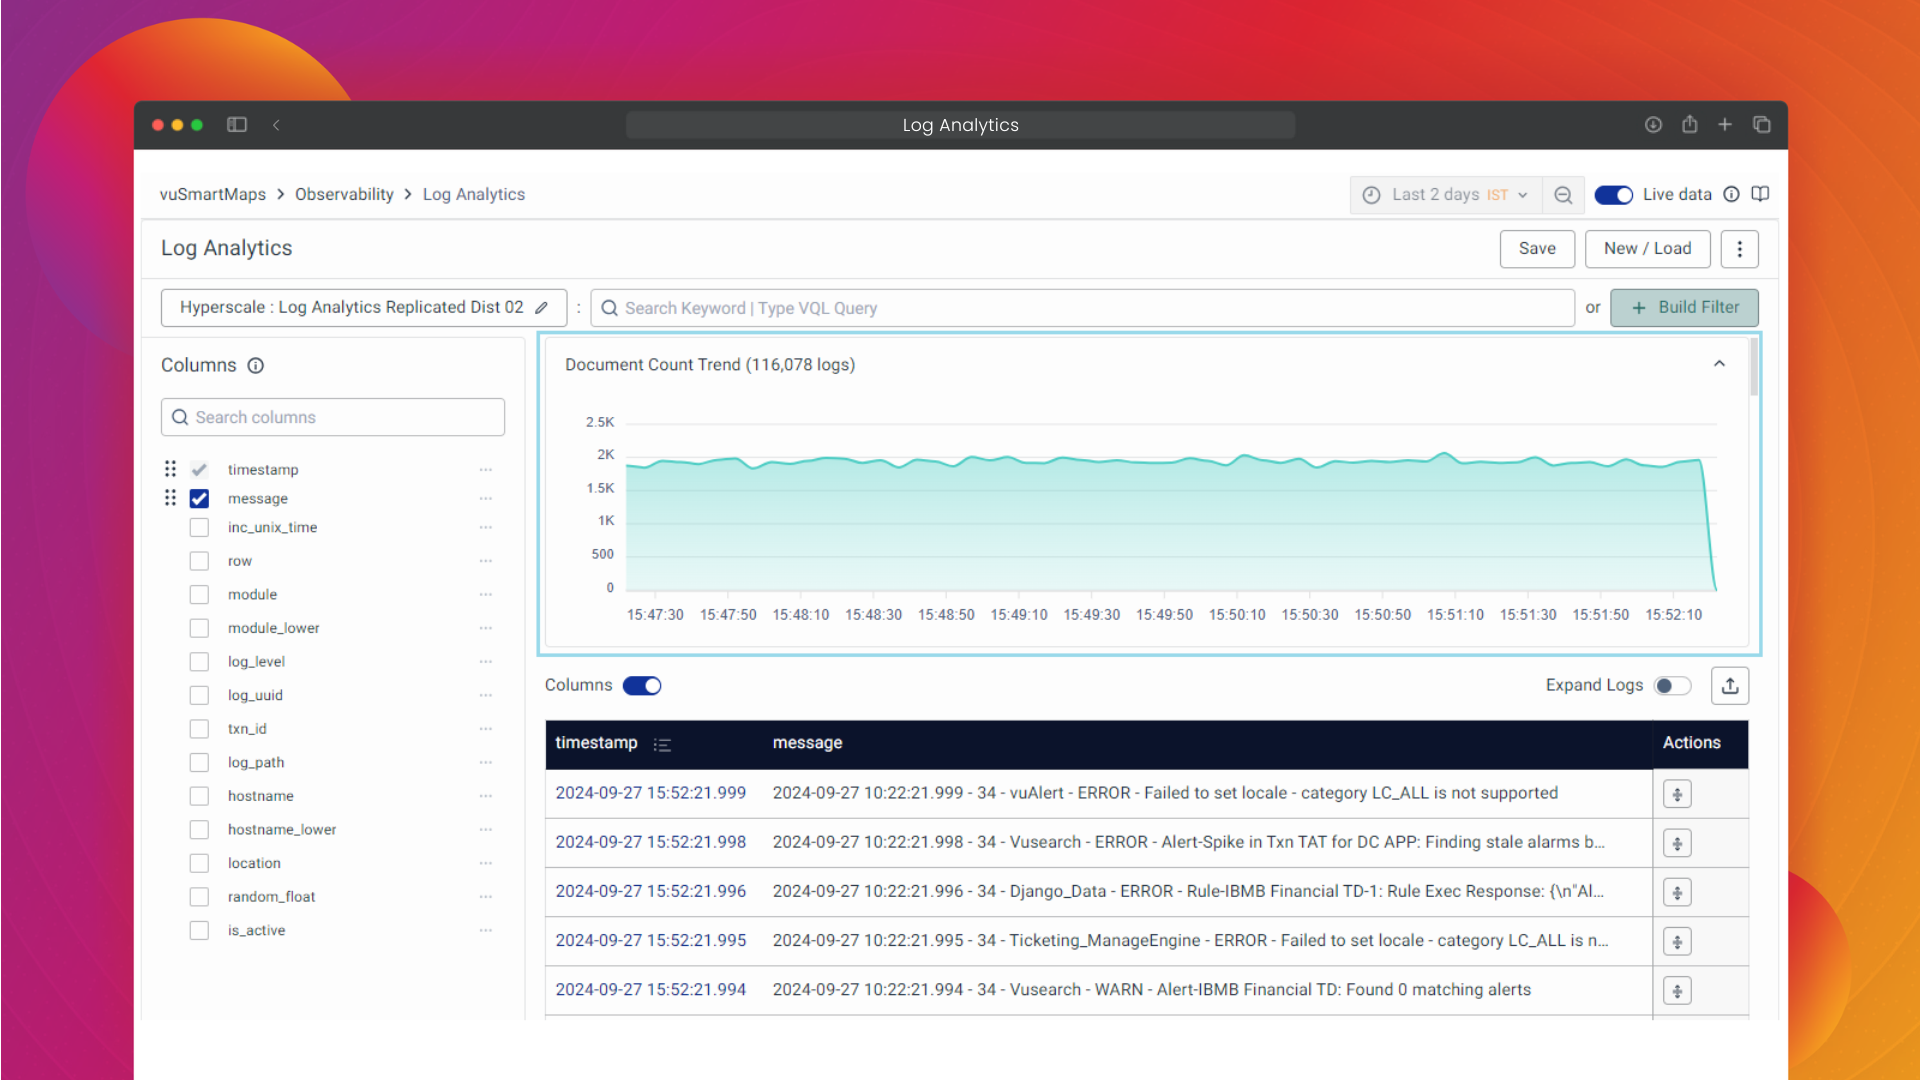Screen dimensions: 1920x1080
Task: Expand the first log row action icon
Action: click(1677, 794)
